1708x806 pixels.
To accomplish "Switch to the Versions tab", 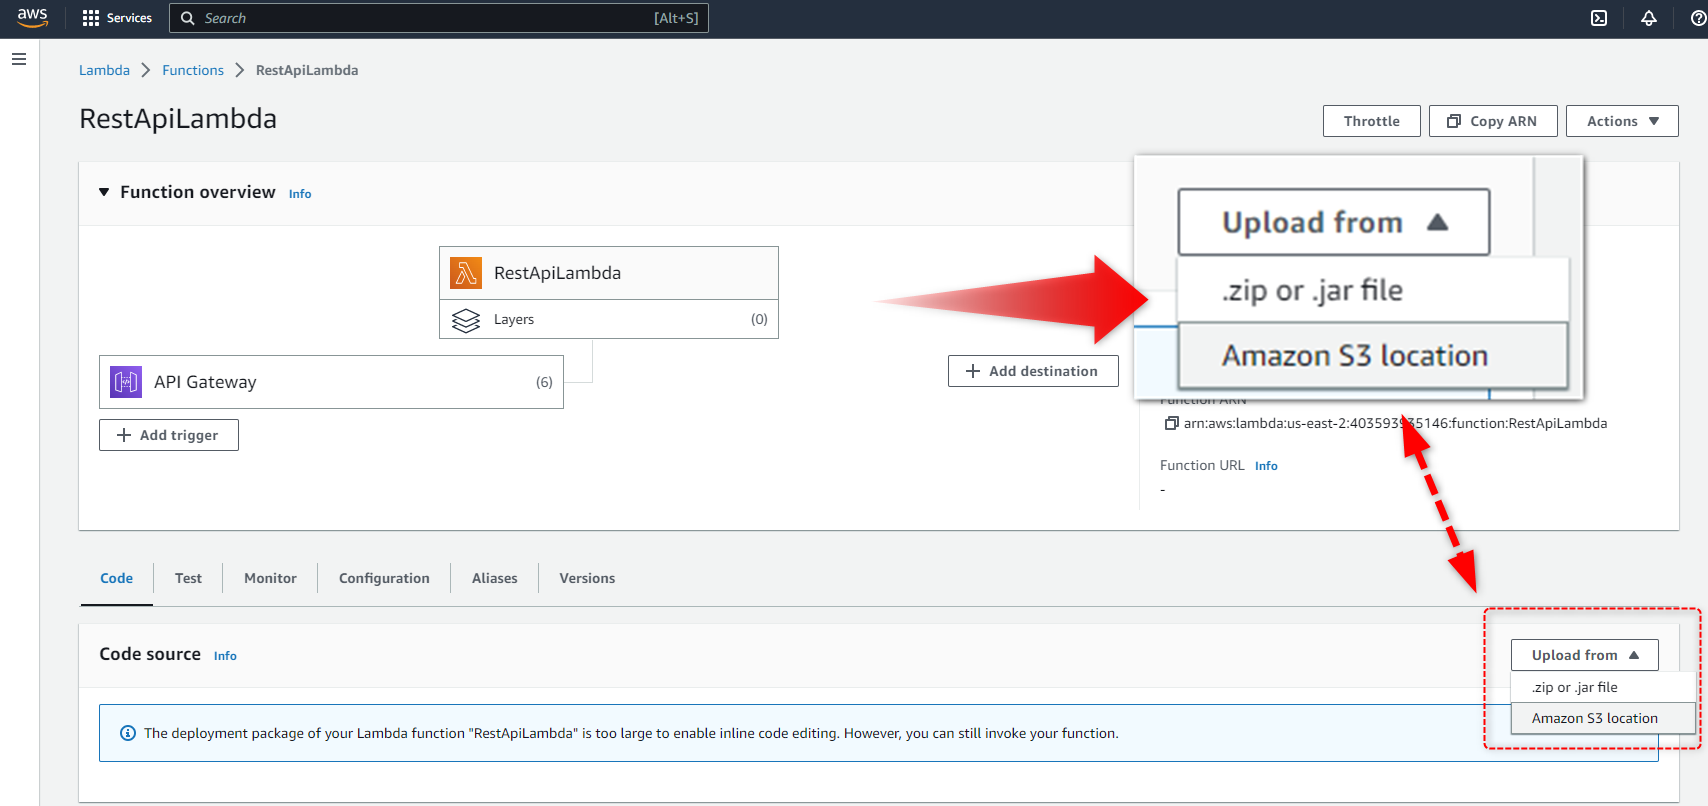I will coord(587,578).
